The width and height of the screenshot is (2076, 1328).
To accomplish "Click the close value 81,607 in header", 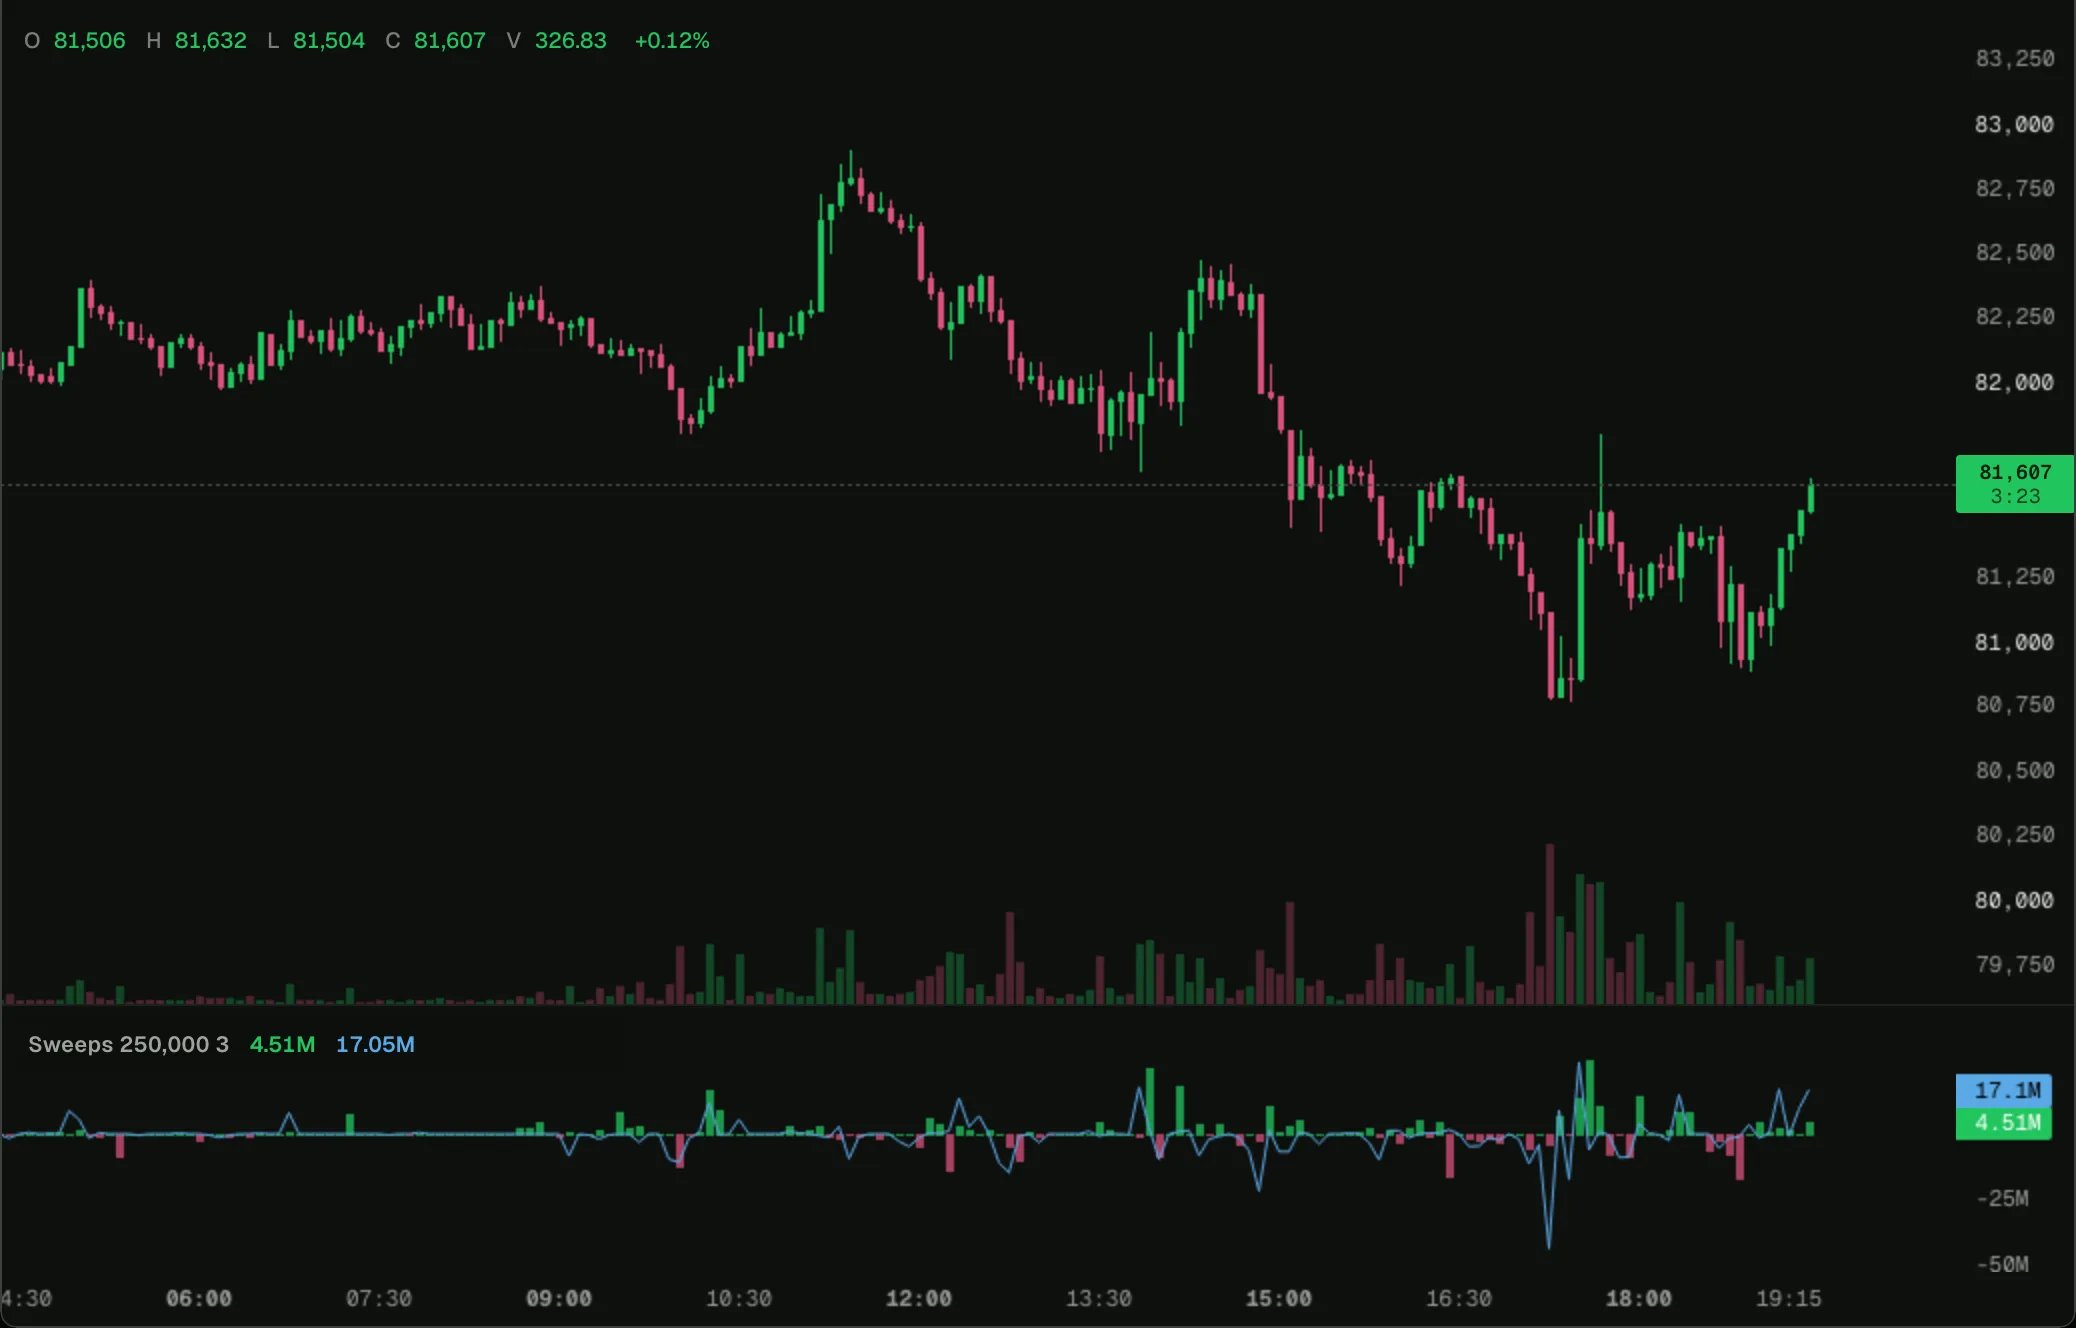I will 449,41.
